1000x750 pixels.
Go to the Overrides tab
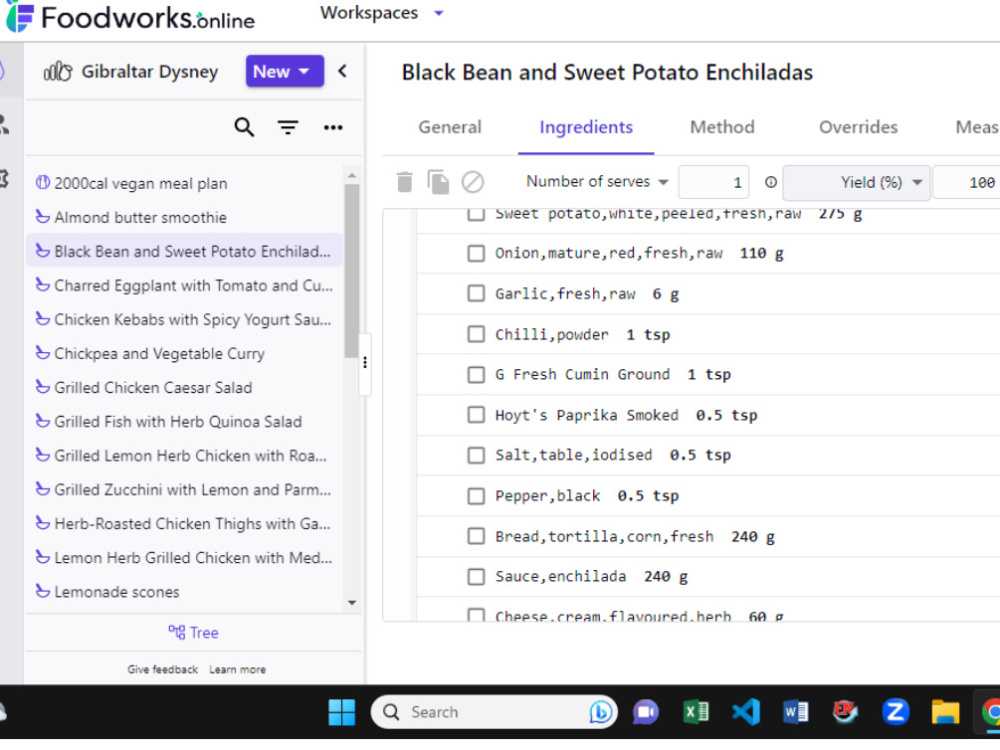[x=858, y=128]
